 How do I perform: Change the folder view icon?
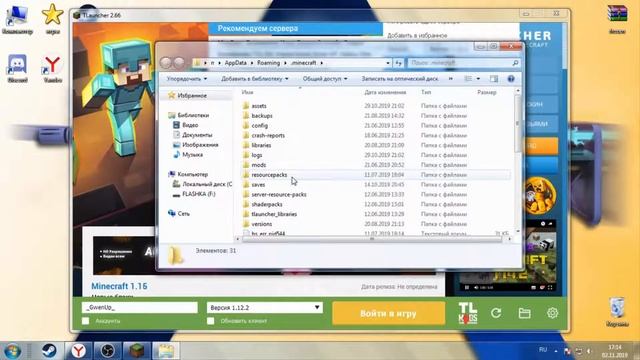click(x=468, y=79)
